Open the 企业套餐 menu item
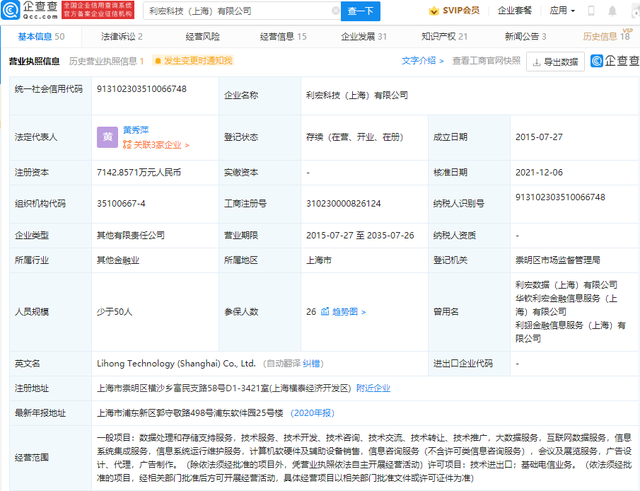 [x=515, y=11]
